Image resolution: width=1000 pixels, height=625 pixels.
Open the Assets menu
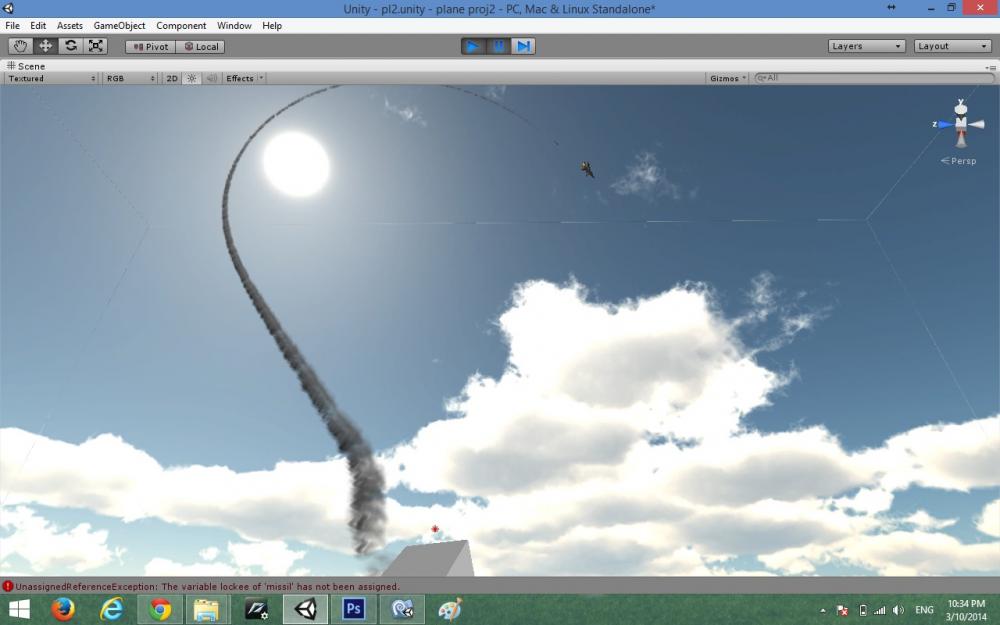[70, 26]
